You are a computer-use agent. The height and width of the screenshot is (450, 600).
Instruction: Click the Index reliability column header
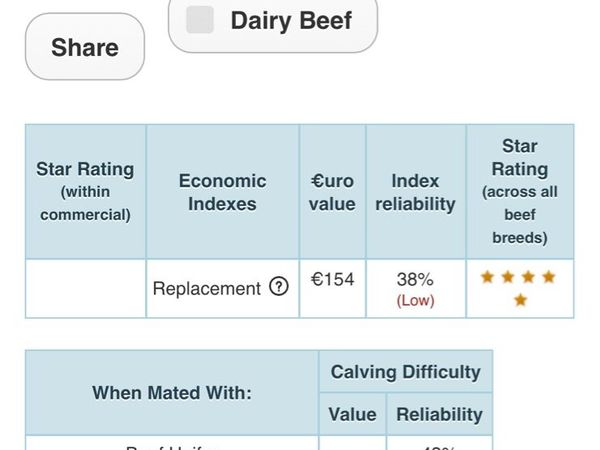pos(416,192)
